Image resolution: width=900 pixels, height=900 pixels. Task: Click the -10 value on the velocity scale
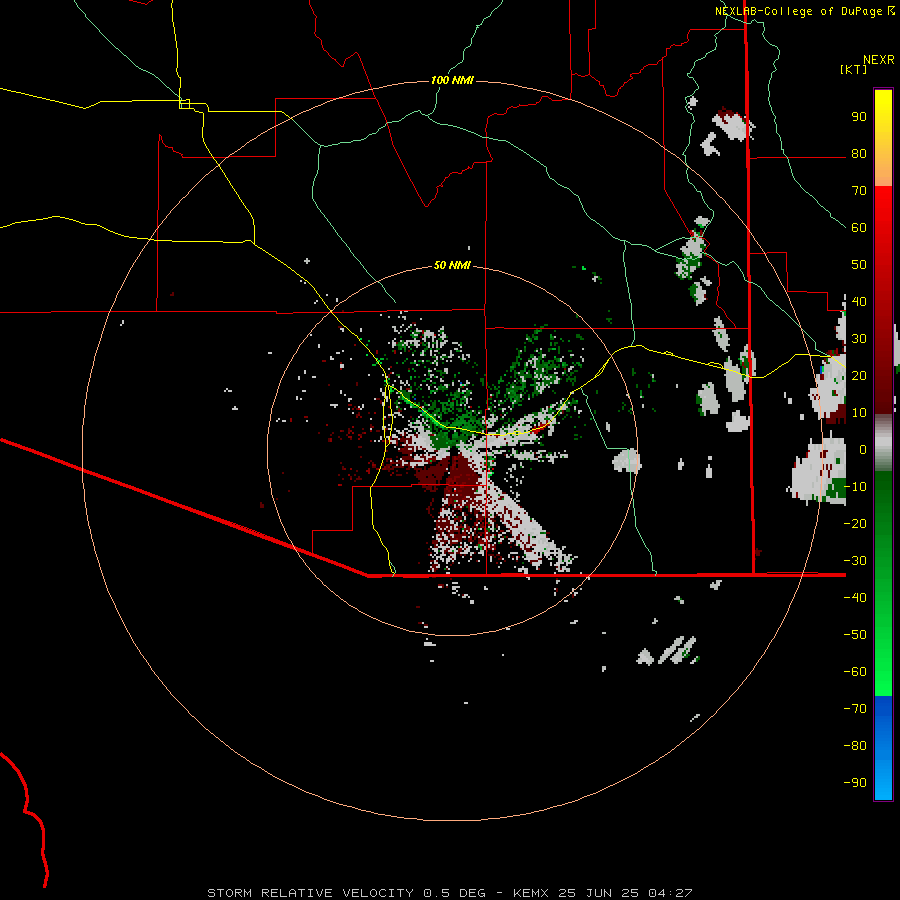point(855,487)
